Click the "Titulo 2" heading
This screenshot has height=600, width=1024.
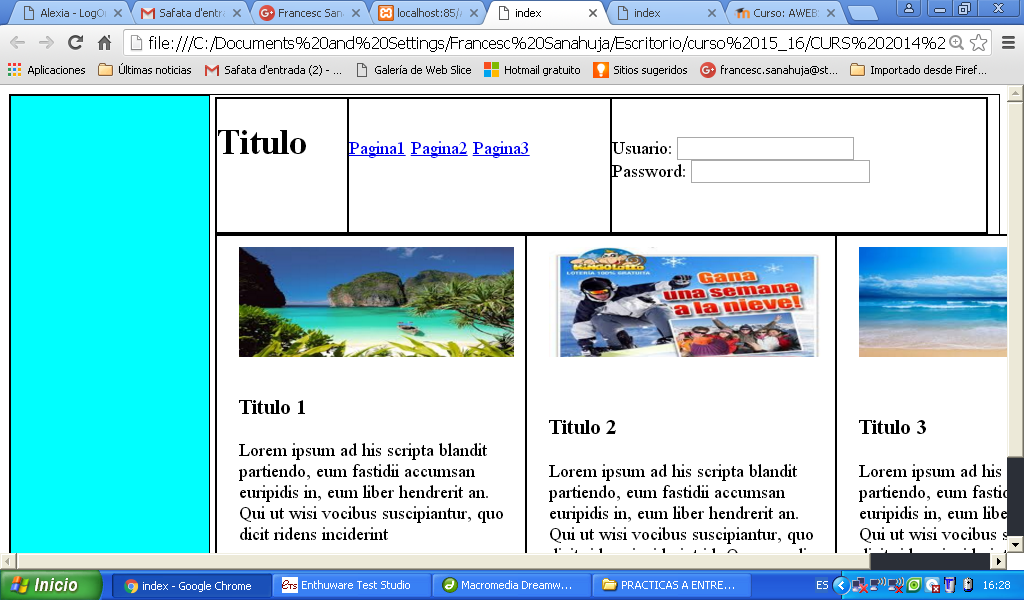click(x=583, y=428)
